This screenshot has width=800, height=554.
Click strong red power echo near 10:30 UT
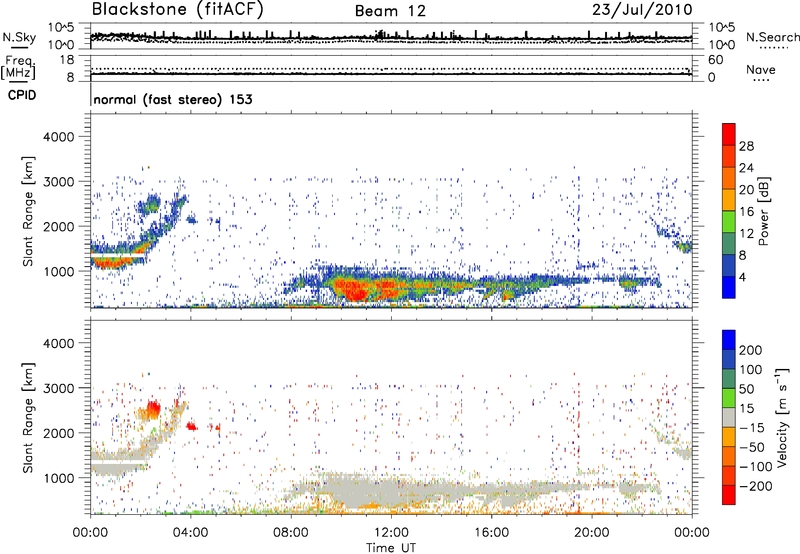pyautogui.click(x=357, y=291)
